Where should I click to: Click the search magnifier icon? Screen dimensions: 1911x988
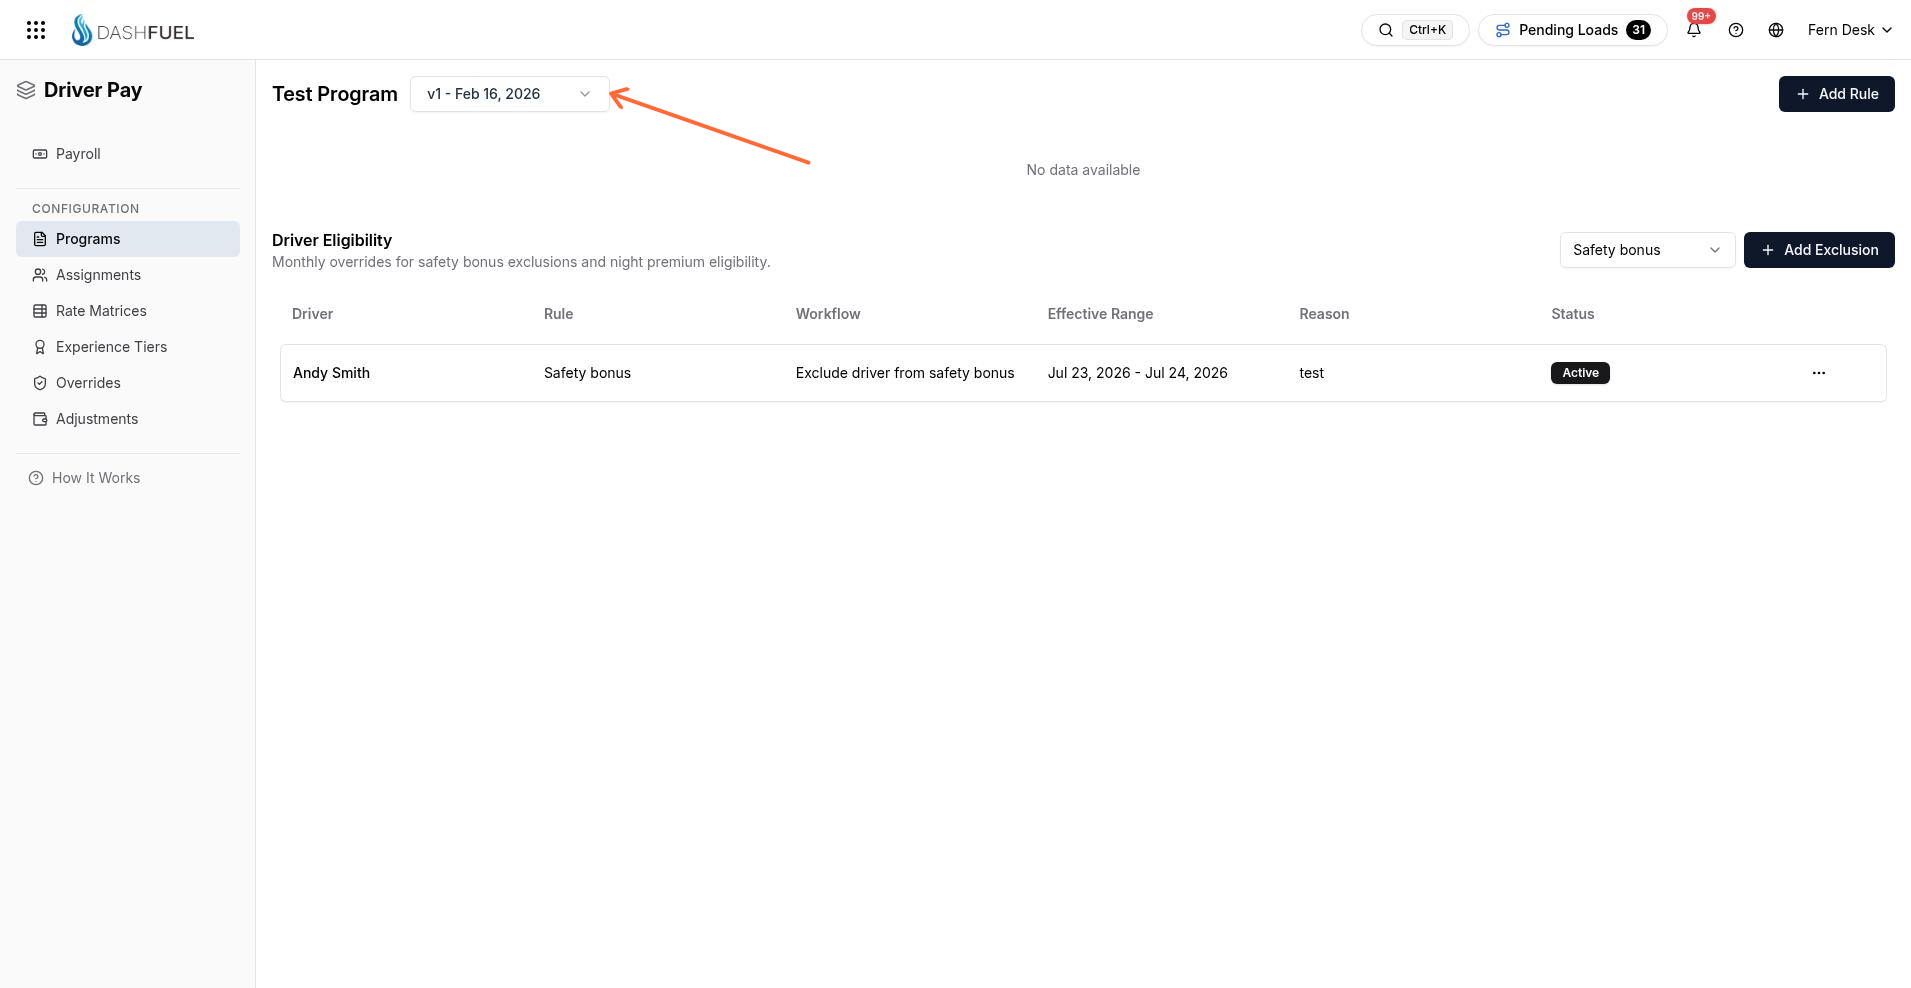click(1386, 30)
